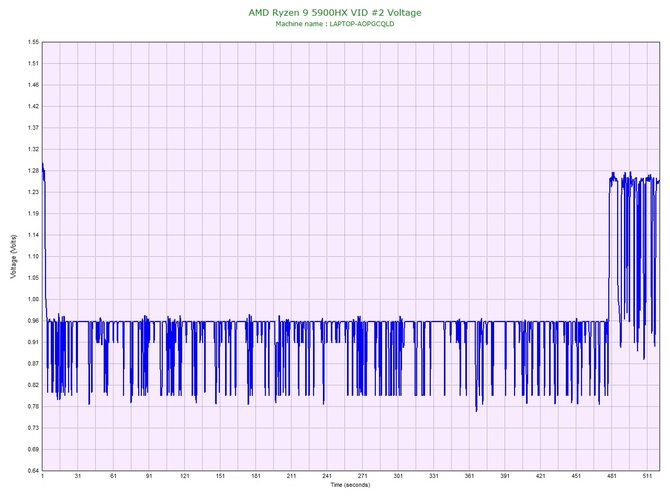This screenshot has width=670, height=502.
Task: Click the 'Machine name : LAPTOP-AOPGCQLD' subtitle
Action: click(335, 24)
